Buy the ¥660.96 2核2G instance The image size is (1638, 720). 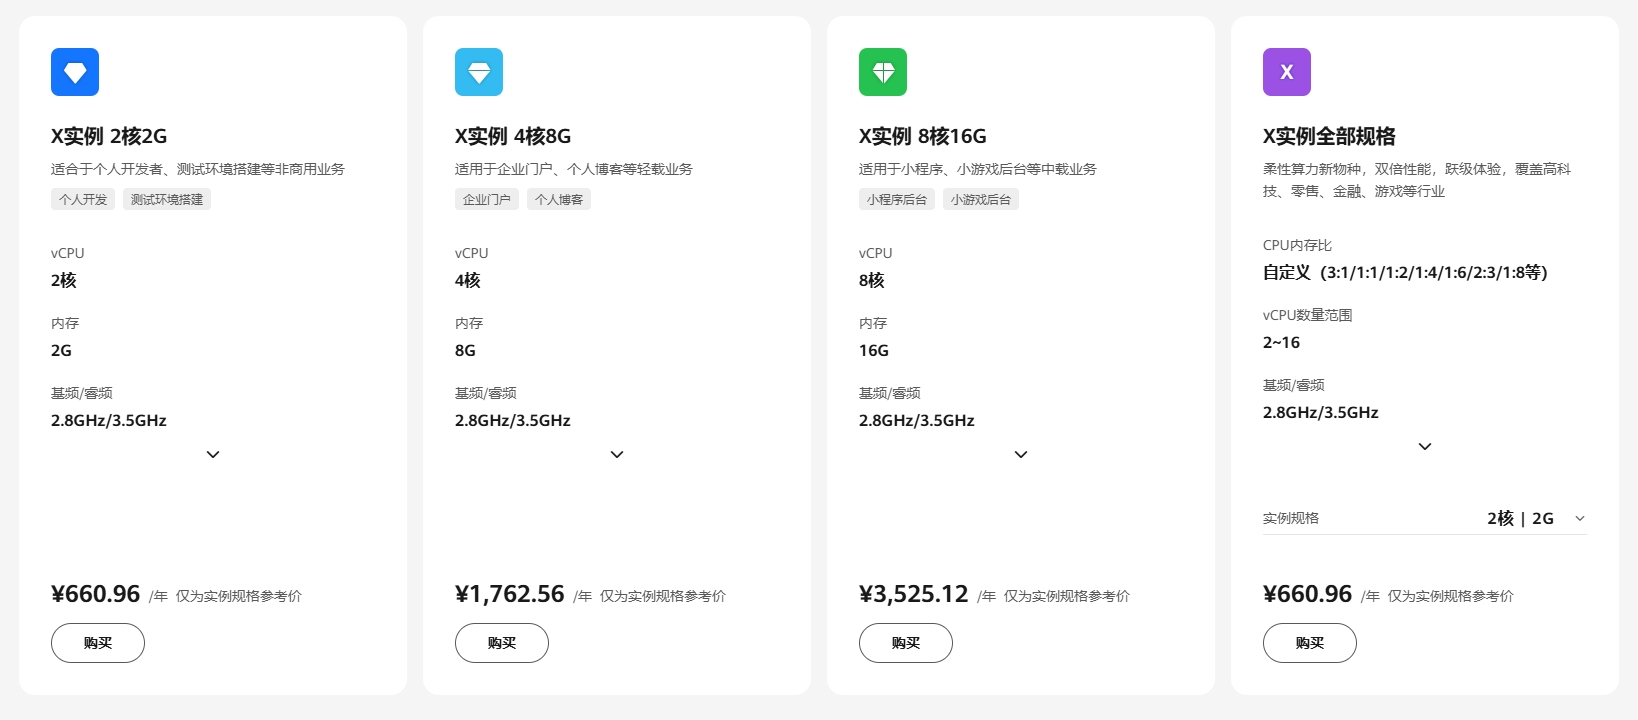[98, 643]
